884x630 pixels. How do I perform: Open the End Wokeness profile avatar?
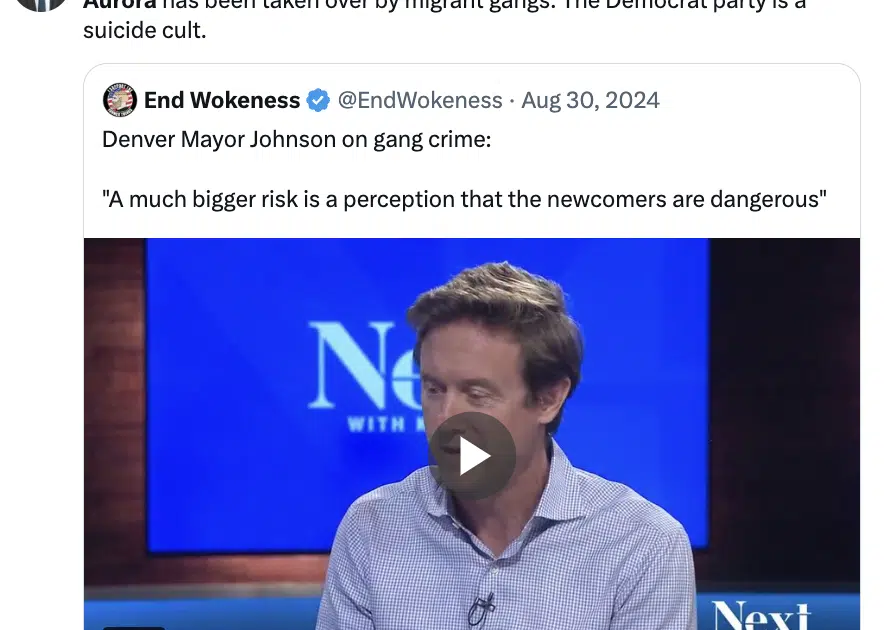click(120, 100)
